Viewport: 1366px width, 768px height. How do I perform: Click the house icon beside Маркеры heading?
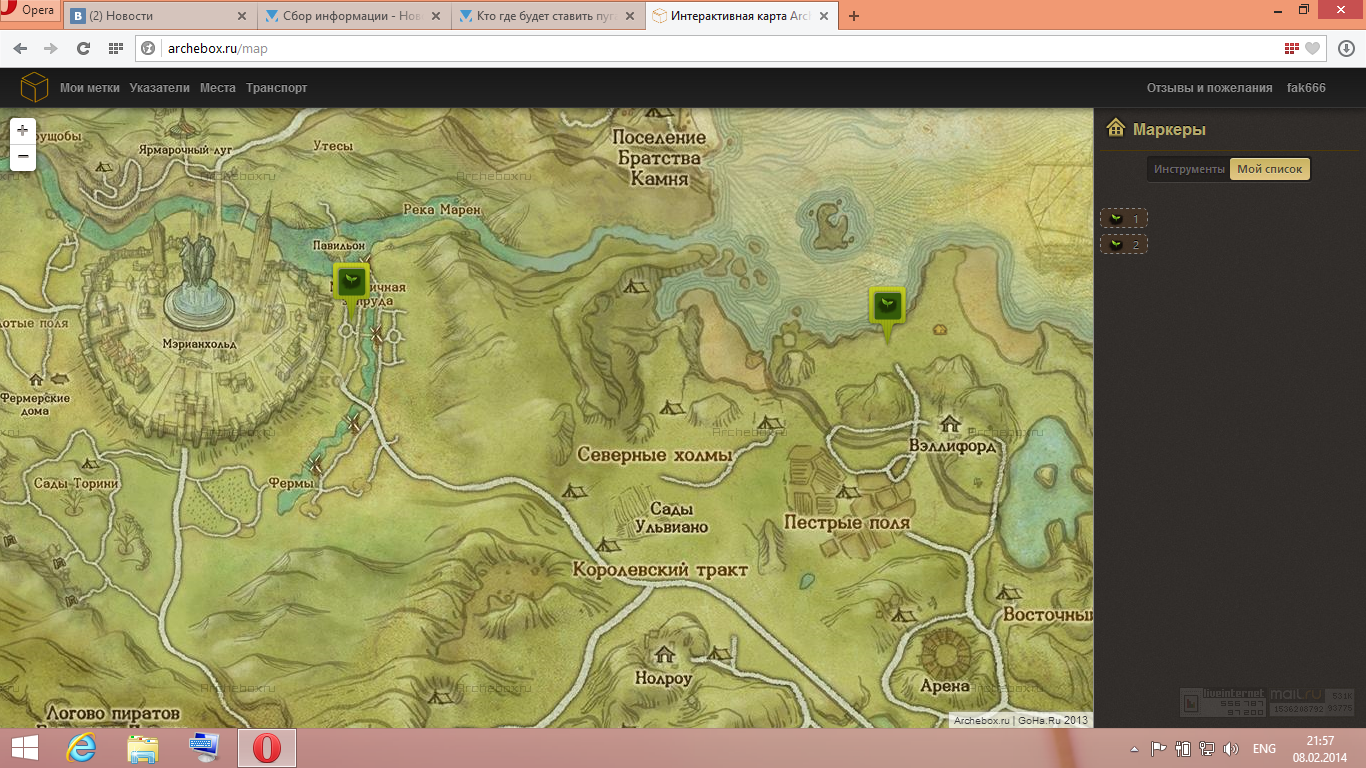click(x=1116, y=128)
